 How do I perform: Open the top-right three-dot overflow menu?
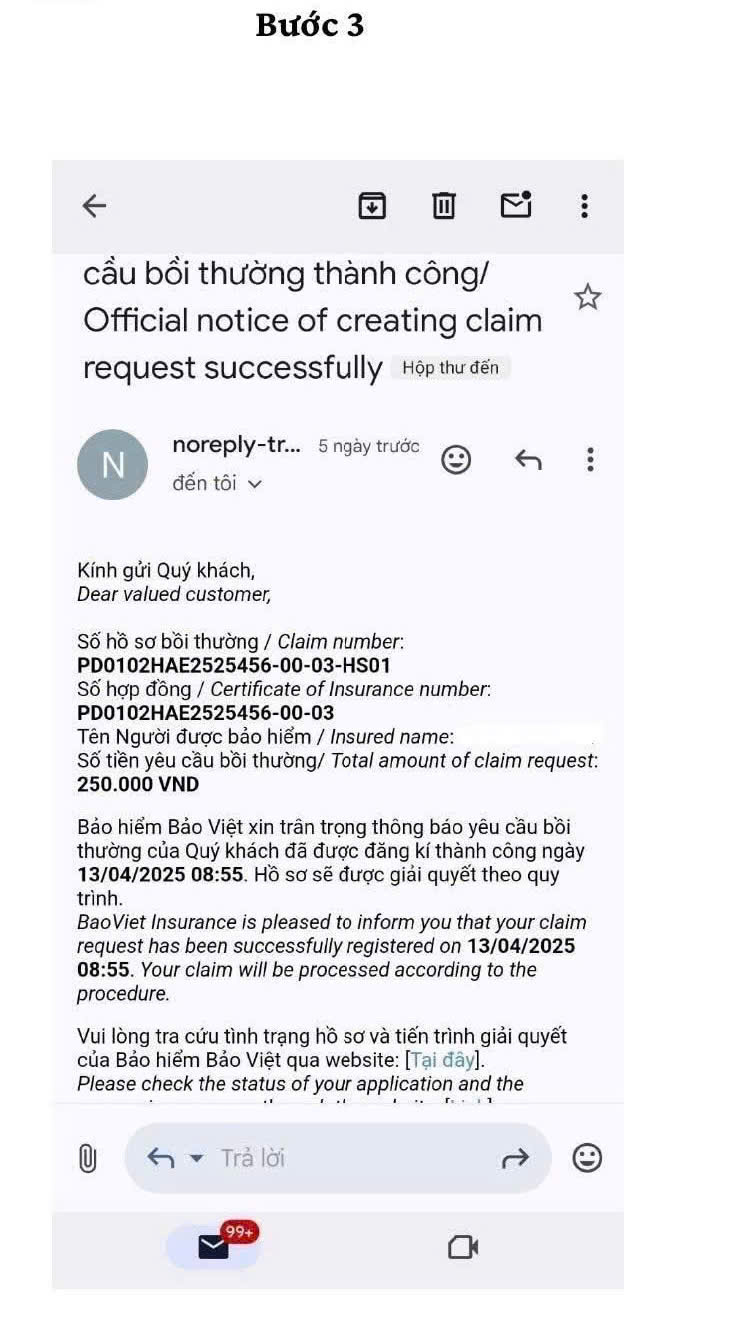(x=585, y=206)
